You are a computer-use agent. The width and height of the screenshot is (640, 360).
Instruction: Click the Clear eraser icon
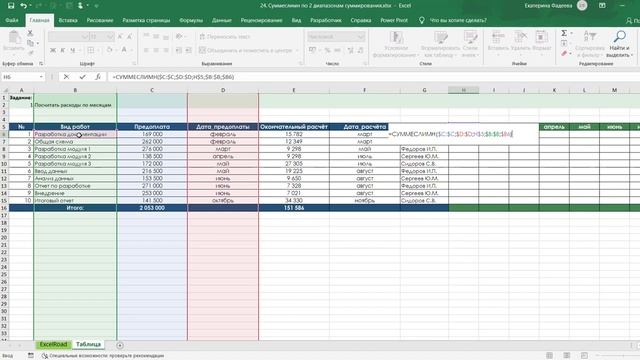click(x=564, y=53)
